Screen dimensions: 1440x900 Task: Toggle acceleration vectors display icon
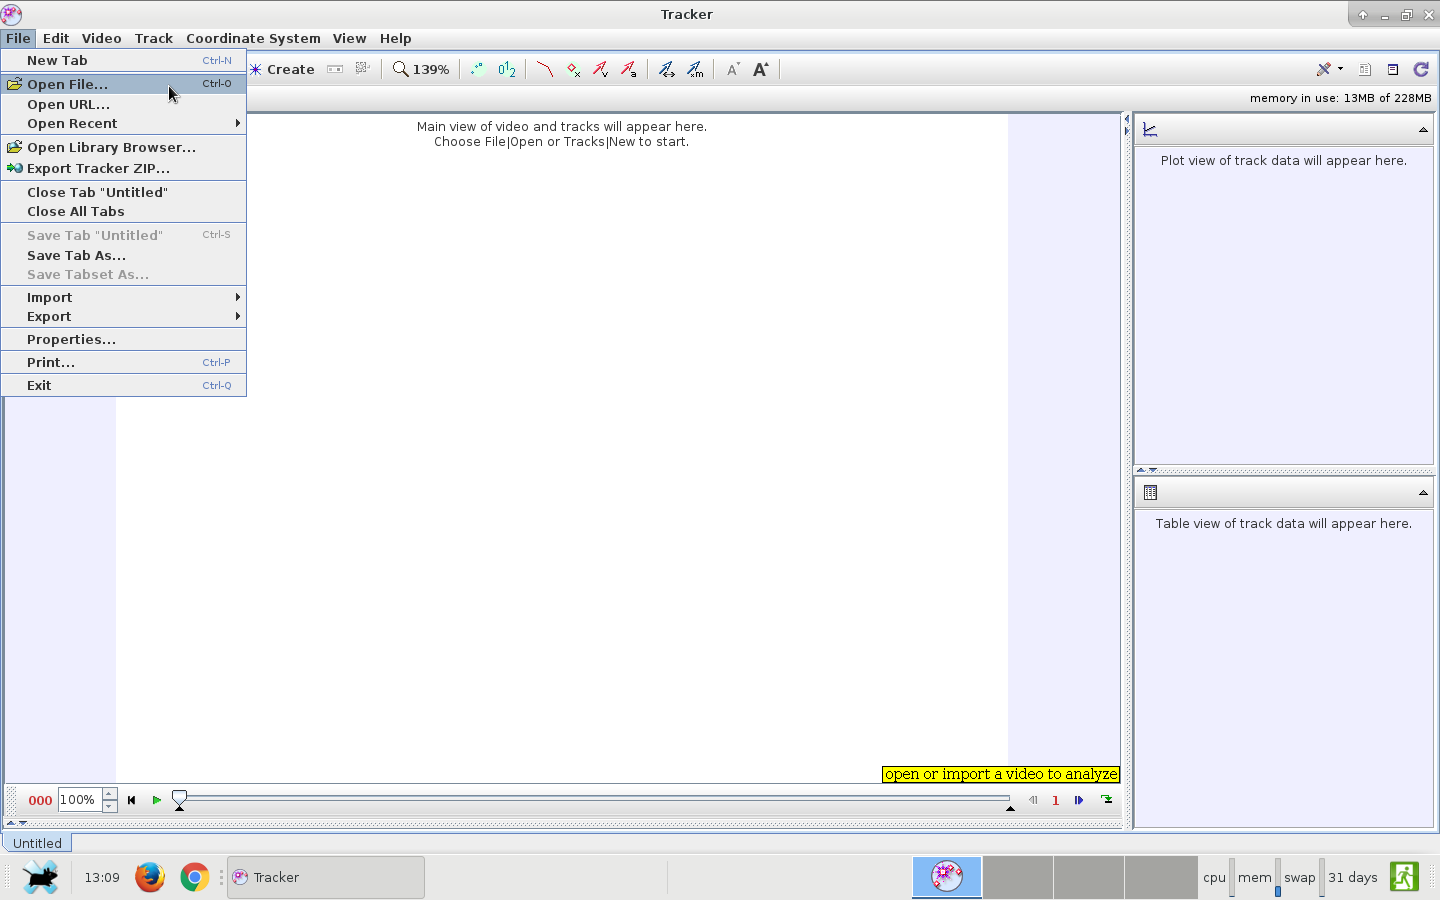click(628, 69)
